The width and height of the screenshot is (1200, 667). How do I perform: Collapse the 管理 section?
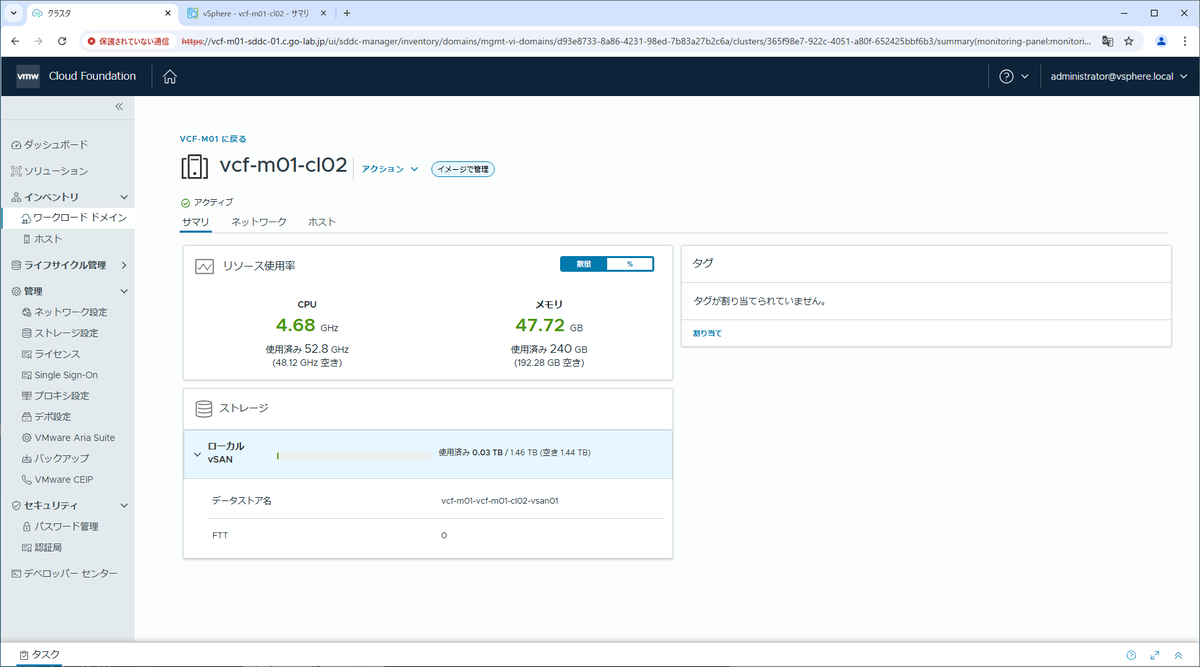pyautogui.click(x=124, y=291)
